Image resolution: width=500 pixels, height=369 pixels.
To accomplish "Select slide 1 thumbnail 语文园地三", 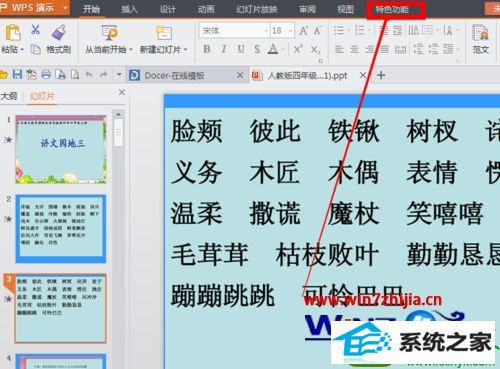I will 61,149.
